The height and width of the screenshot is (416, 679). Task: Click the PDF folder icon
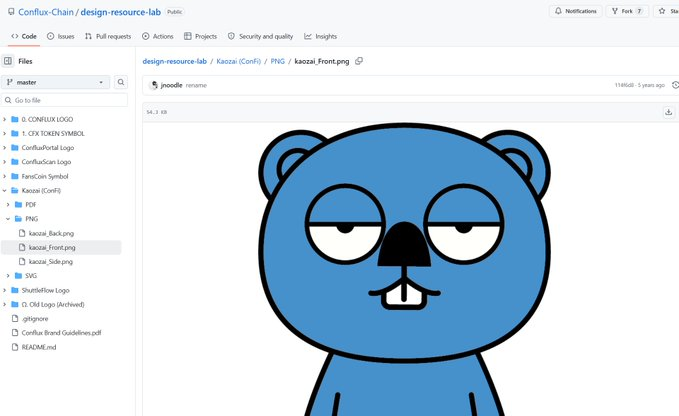tap(18, 204)
